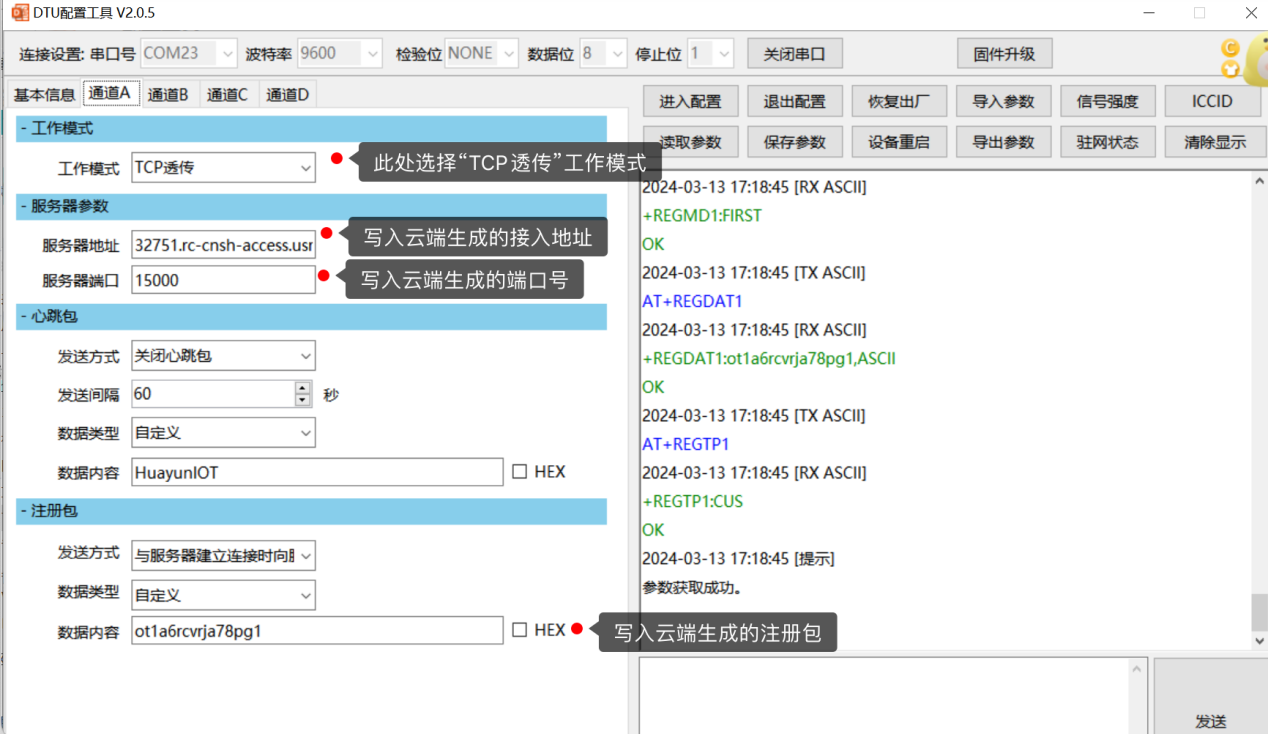
Task: Click the cartoon mascot icon at top right
Action: [1243, 57]
